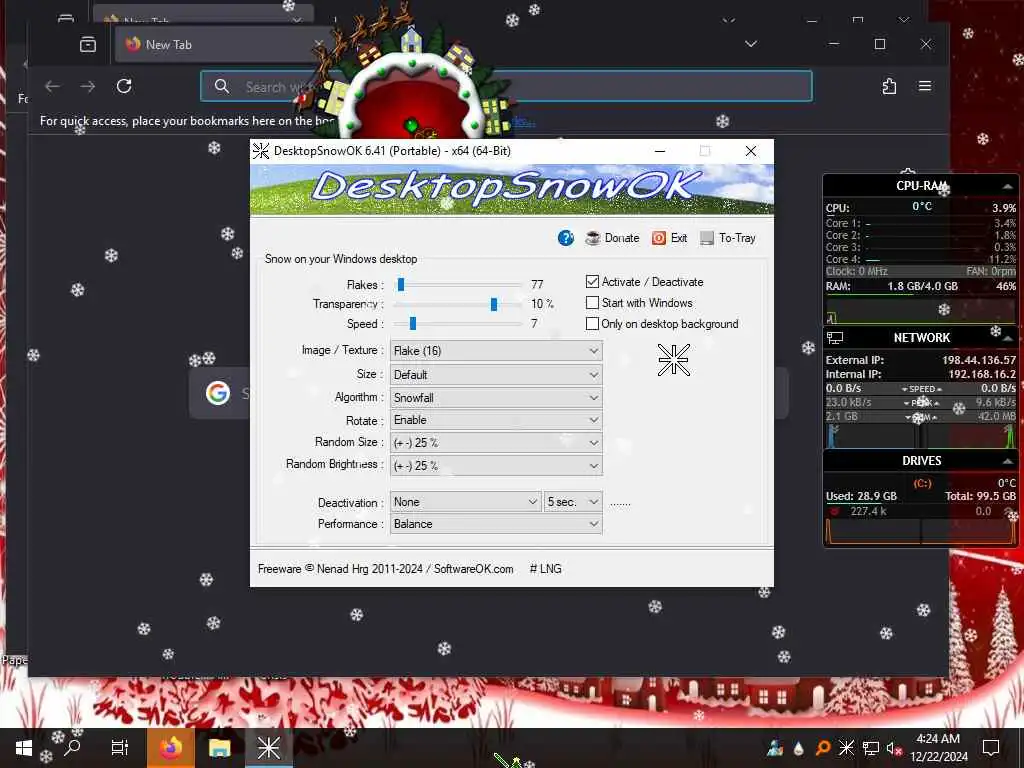The height and width of the screenshot is (768, 1024).
Task: Open the Random Brightness dropdown
Action: click(496, 466)
